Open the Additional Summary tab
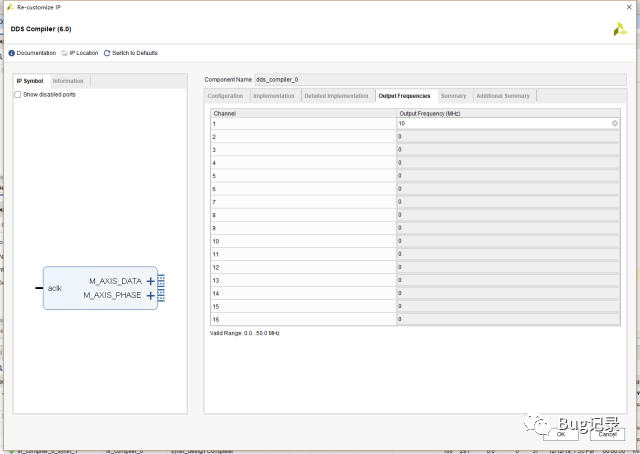This screenshot has width=640, height=454. [503, 96]
